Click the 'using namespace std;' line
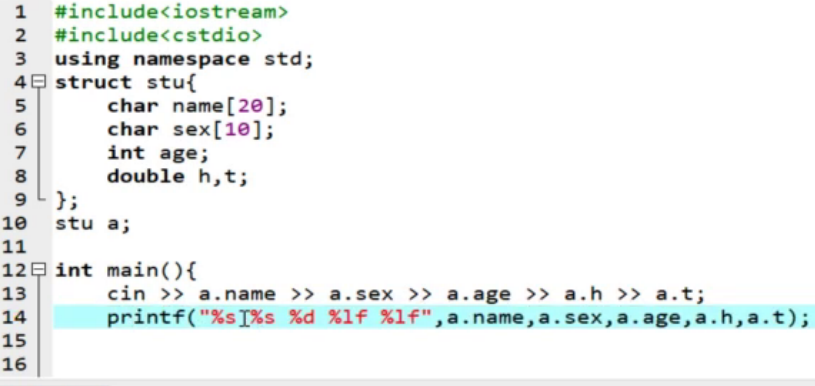Viewport: 815px width, 386px height. point(185,59)
